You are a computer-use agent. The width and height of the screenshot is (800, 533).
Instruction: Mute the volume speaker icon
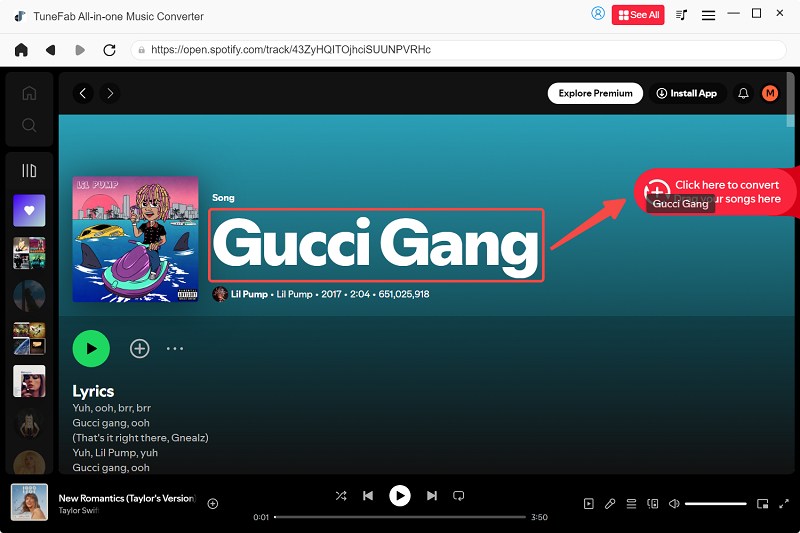point(674,504)
